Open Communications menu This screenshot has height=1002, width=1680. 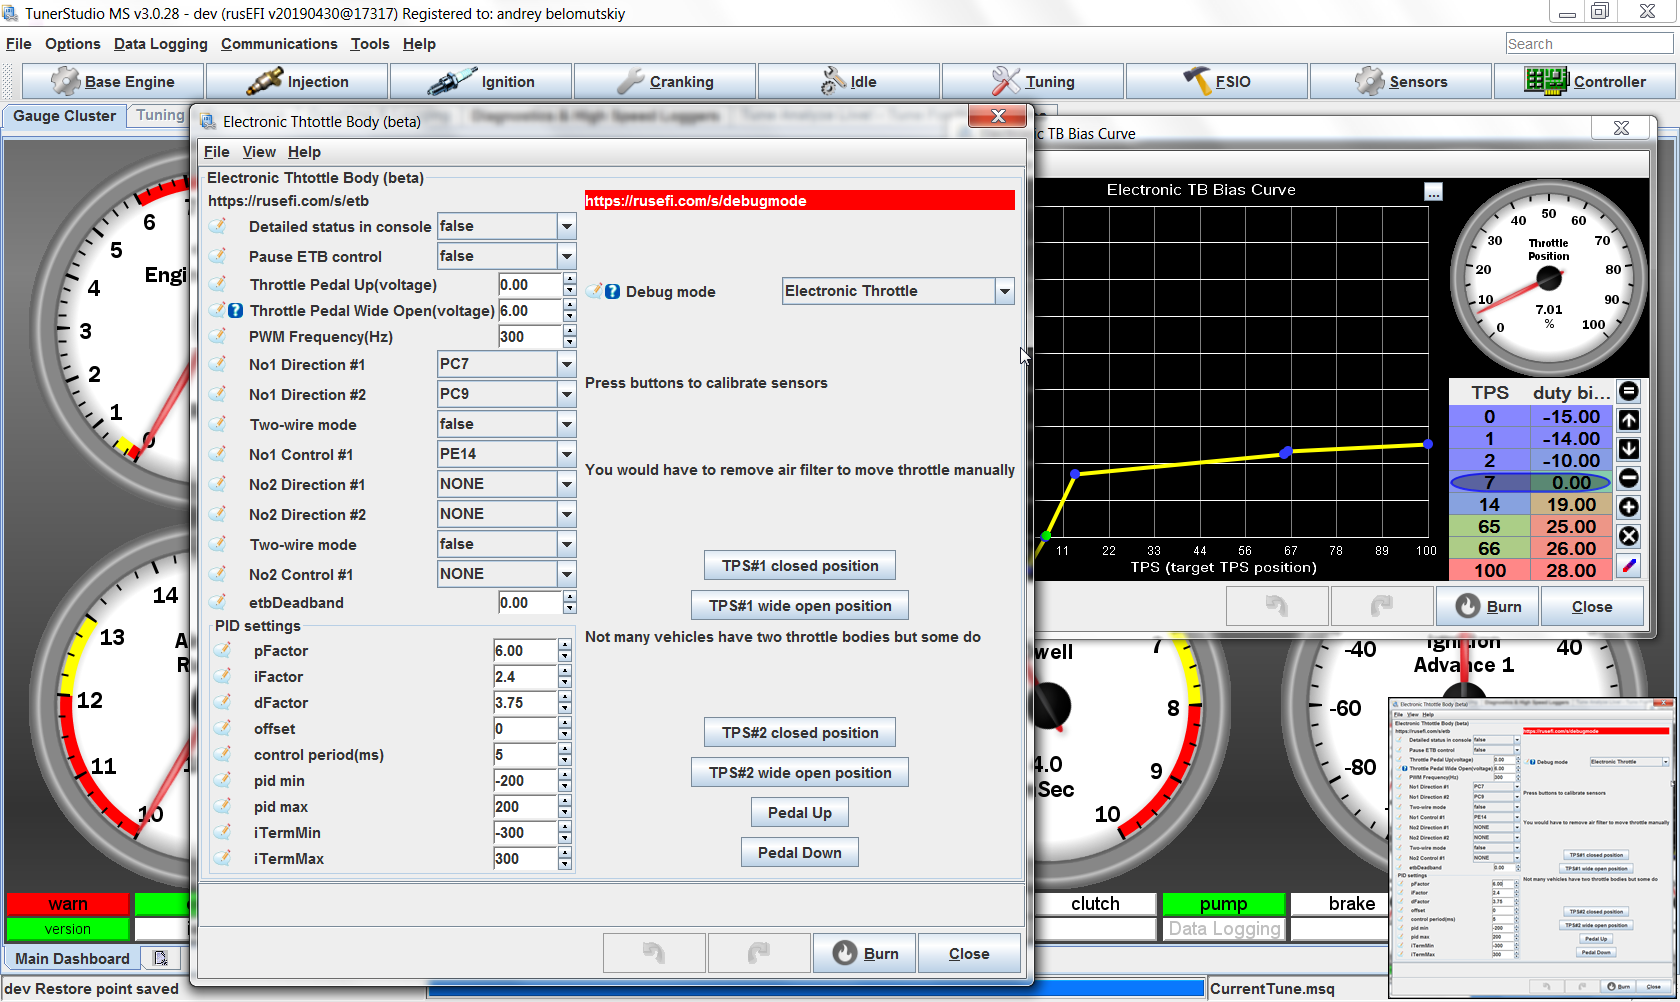[x=279, y=44]
